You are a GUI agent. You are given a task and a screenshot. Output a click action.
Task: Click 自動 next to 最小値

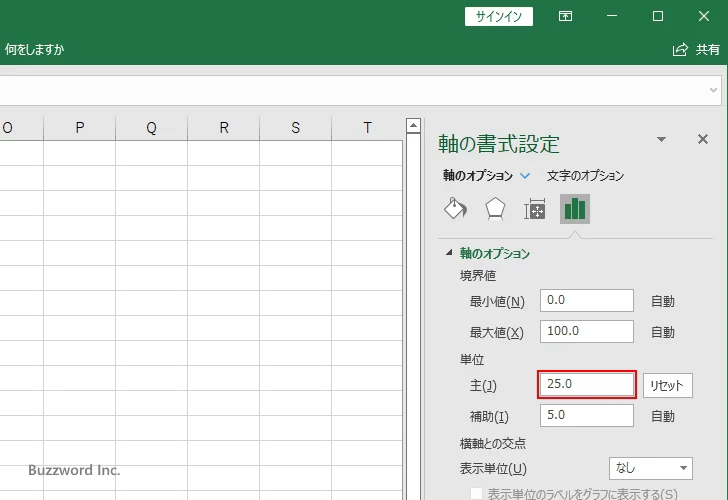663,301
